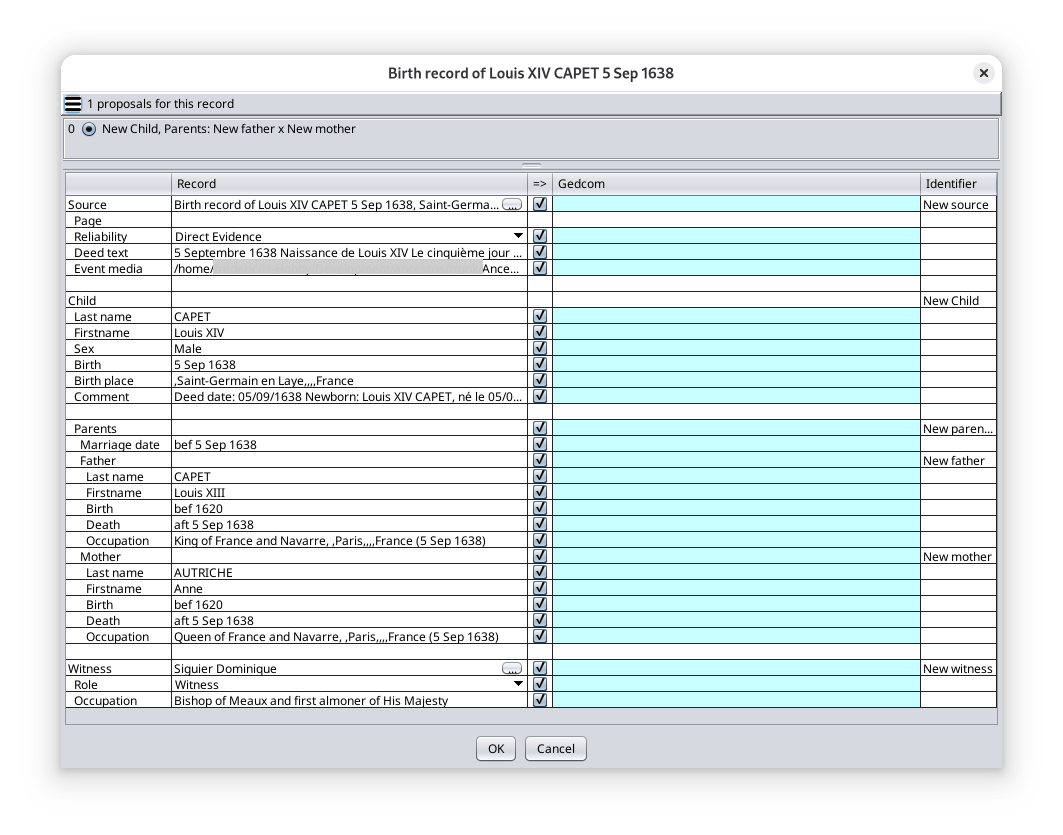Expand the Role Witness dropdown
1063x835 pixels.
tap(518, 684)
